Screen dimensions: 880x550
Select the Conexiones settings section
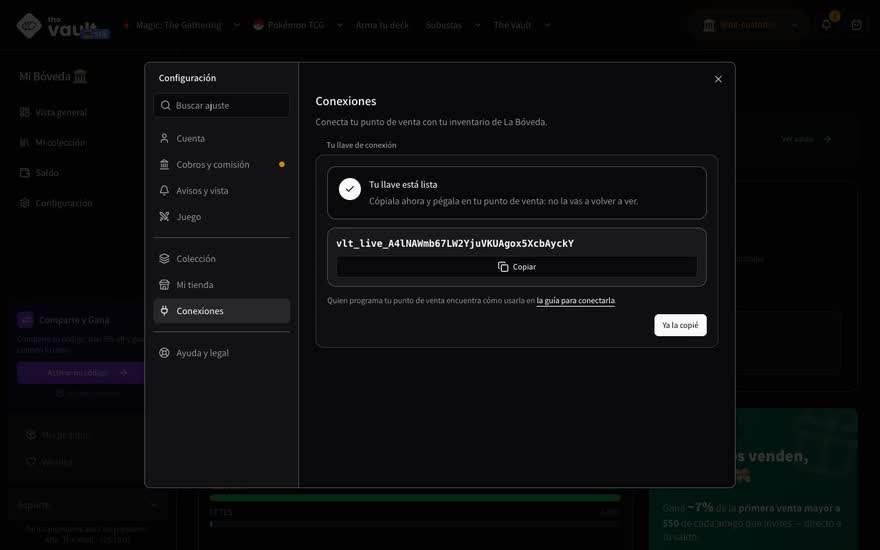tap(222, 311)
